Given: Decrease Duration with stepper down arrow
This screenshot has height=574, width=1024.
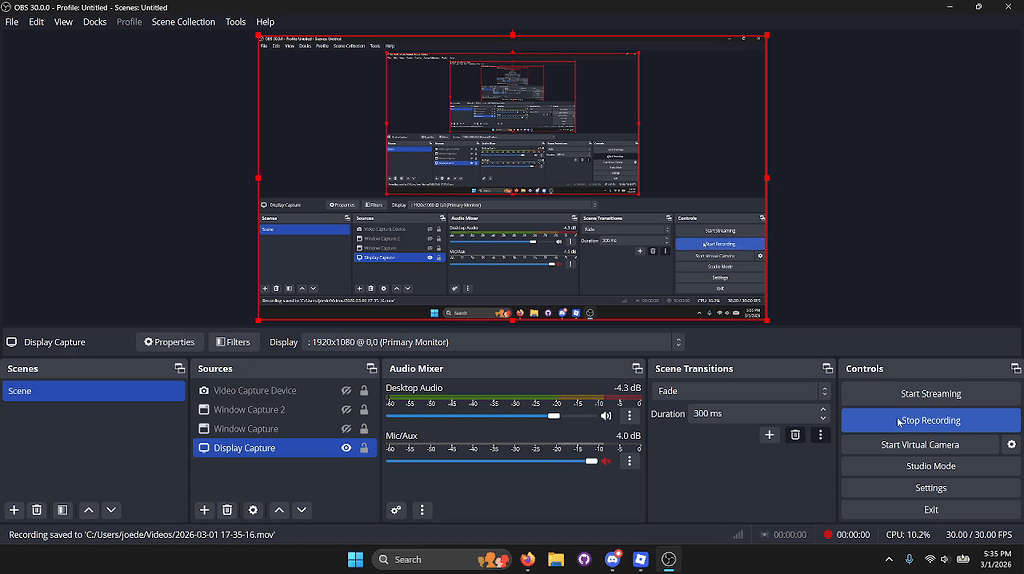Looking at the screenshot, I should tap(823, 418).
